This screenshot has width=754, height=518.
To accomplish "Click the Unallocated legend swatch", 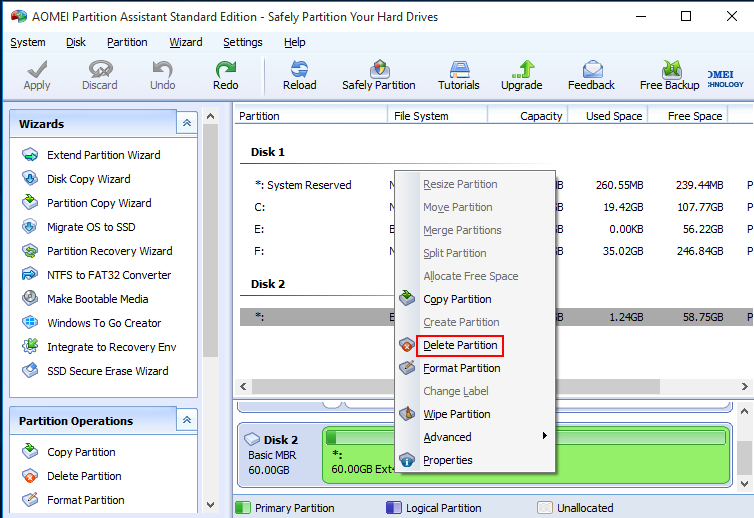I will pyautogui.click(x=545, y=508).
